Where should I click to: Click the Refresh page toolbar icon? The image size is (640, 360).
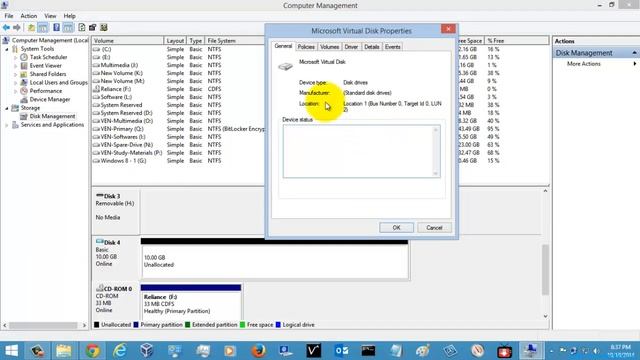pos(82,27)
